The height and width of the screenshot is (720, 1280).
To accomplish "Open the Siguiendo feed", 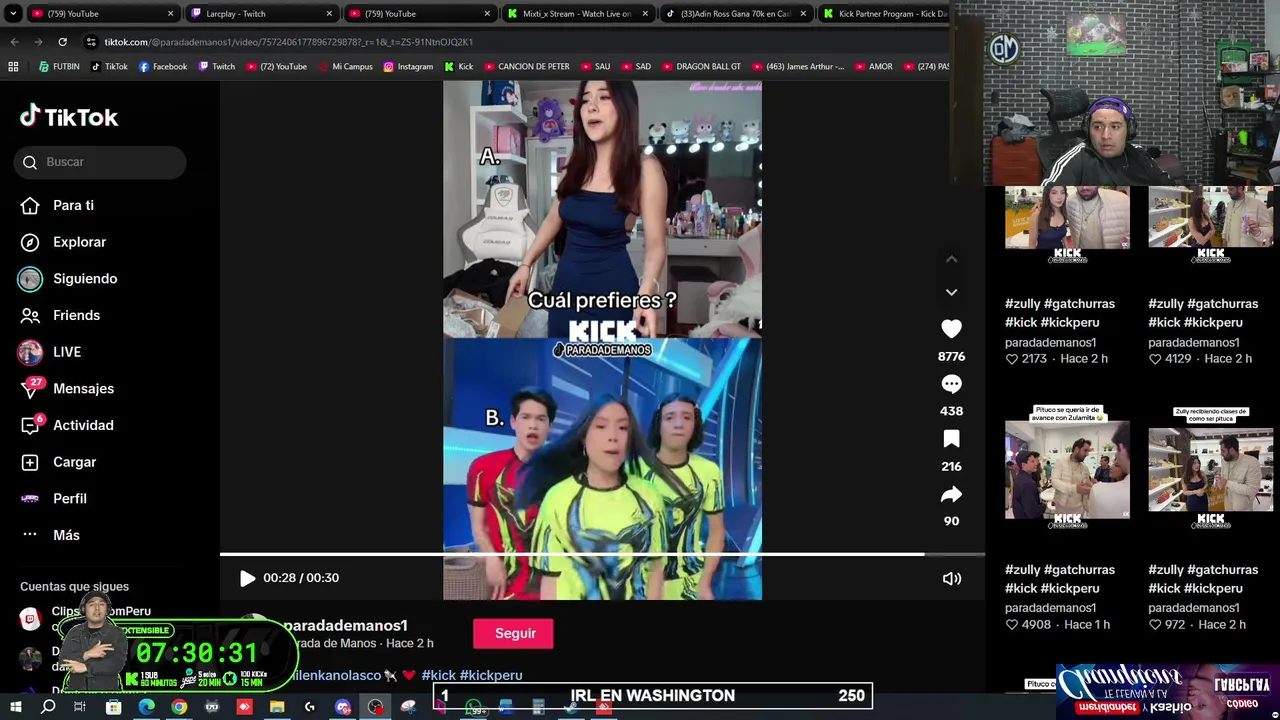I will click(68, 279).
